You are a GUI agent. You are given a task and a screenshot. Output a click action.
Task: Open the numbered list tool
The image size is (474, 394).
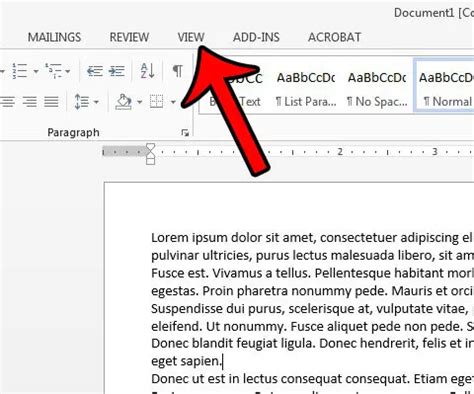click(x=20, y=71)
